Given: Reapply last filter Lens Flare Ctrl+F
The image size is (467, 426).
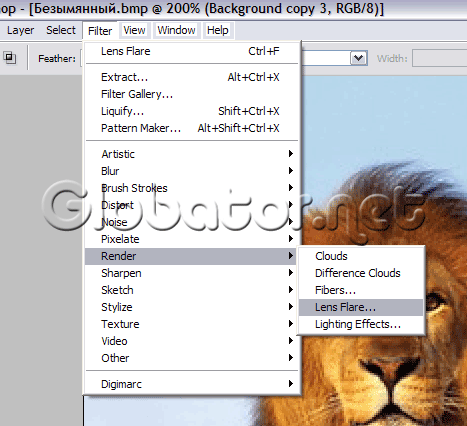Looking at the screenshot, I should click(191, 51).
